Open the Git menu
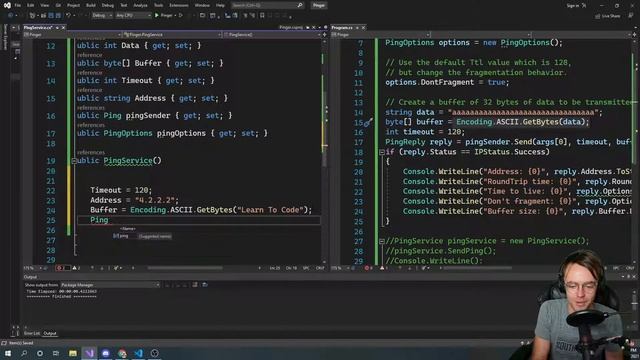Viewport: 640px width, 360px height. (58, 5)
